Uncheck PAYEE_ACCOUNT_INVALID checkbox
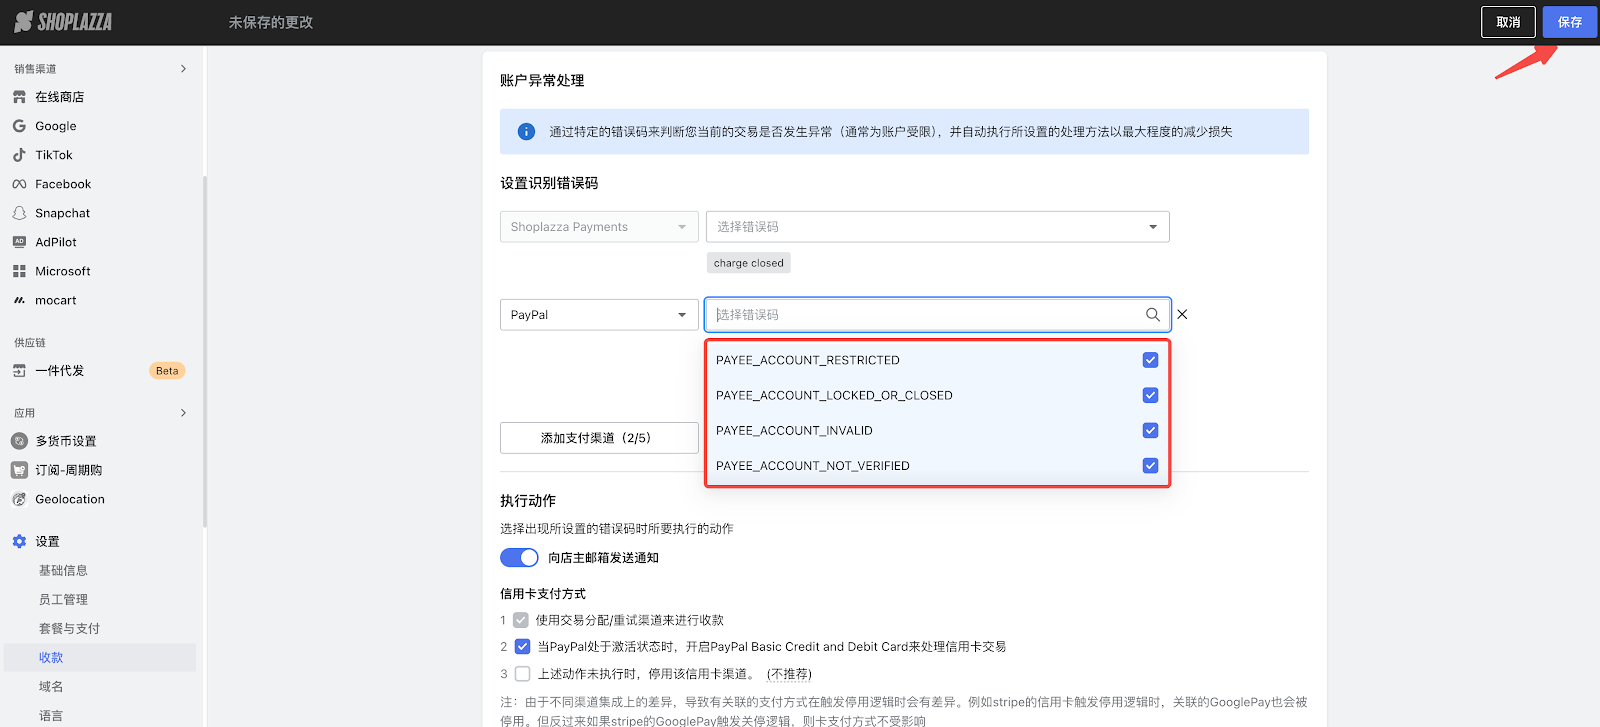This screenshot has height=727, width=1600. pos(1150,431)
